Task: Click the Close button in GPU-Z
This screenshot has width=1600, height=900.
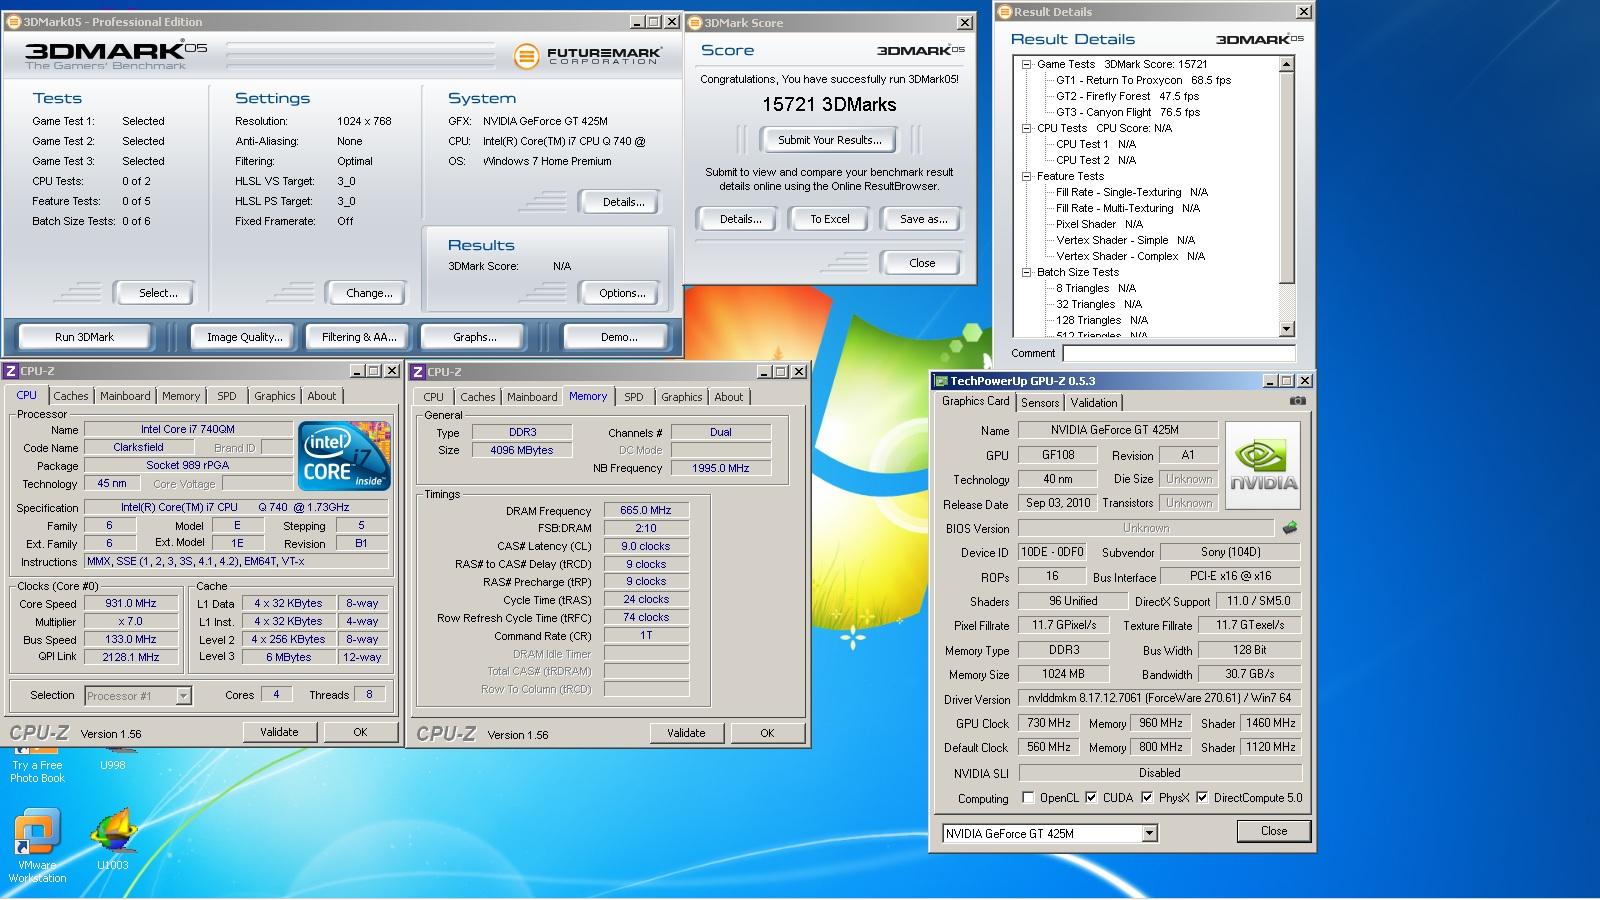Action: (x=1274, y=831)
